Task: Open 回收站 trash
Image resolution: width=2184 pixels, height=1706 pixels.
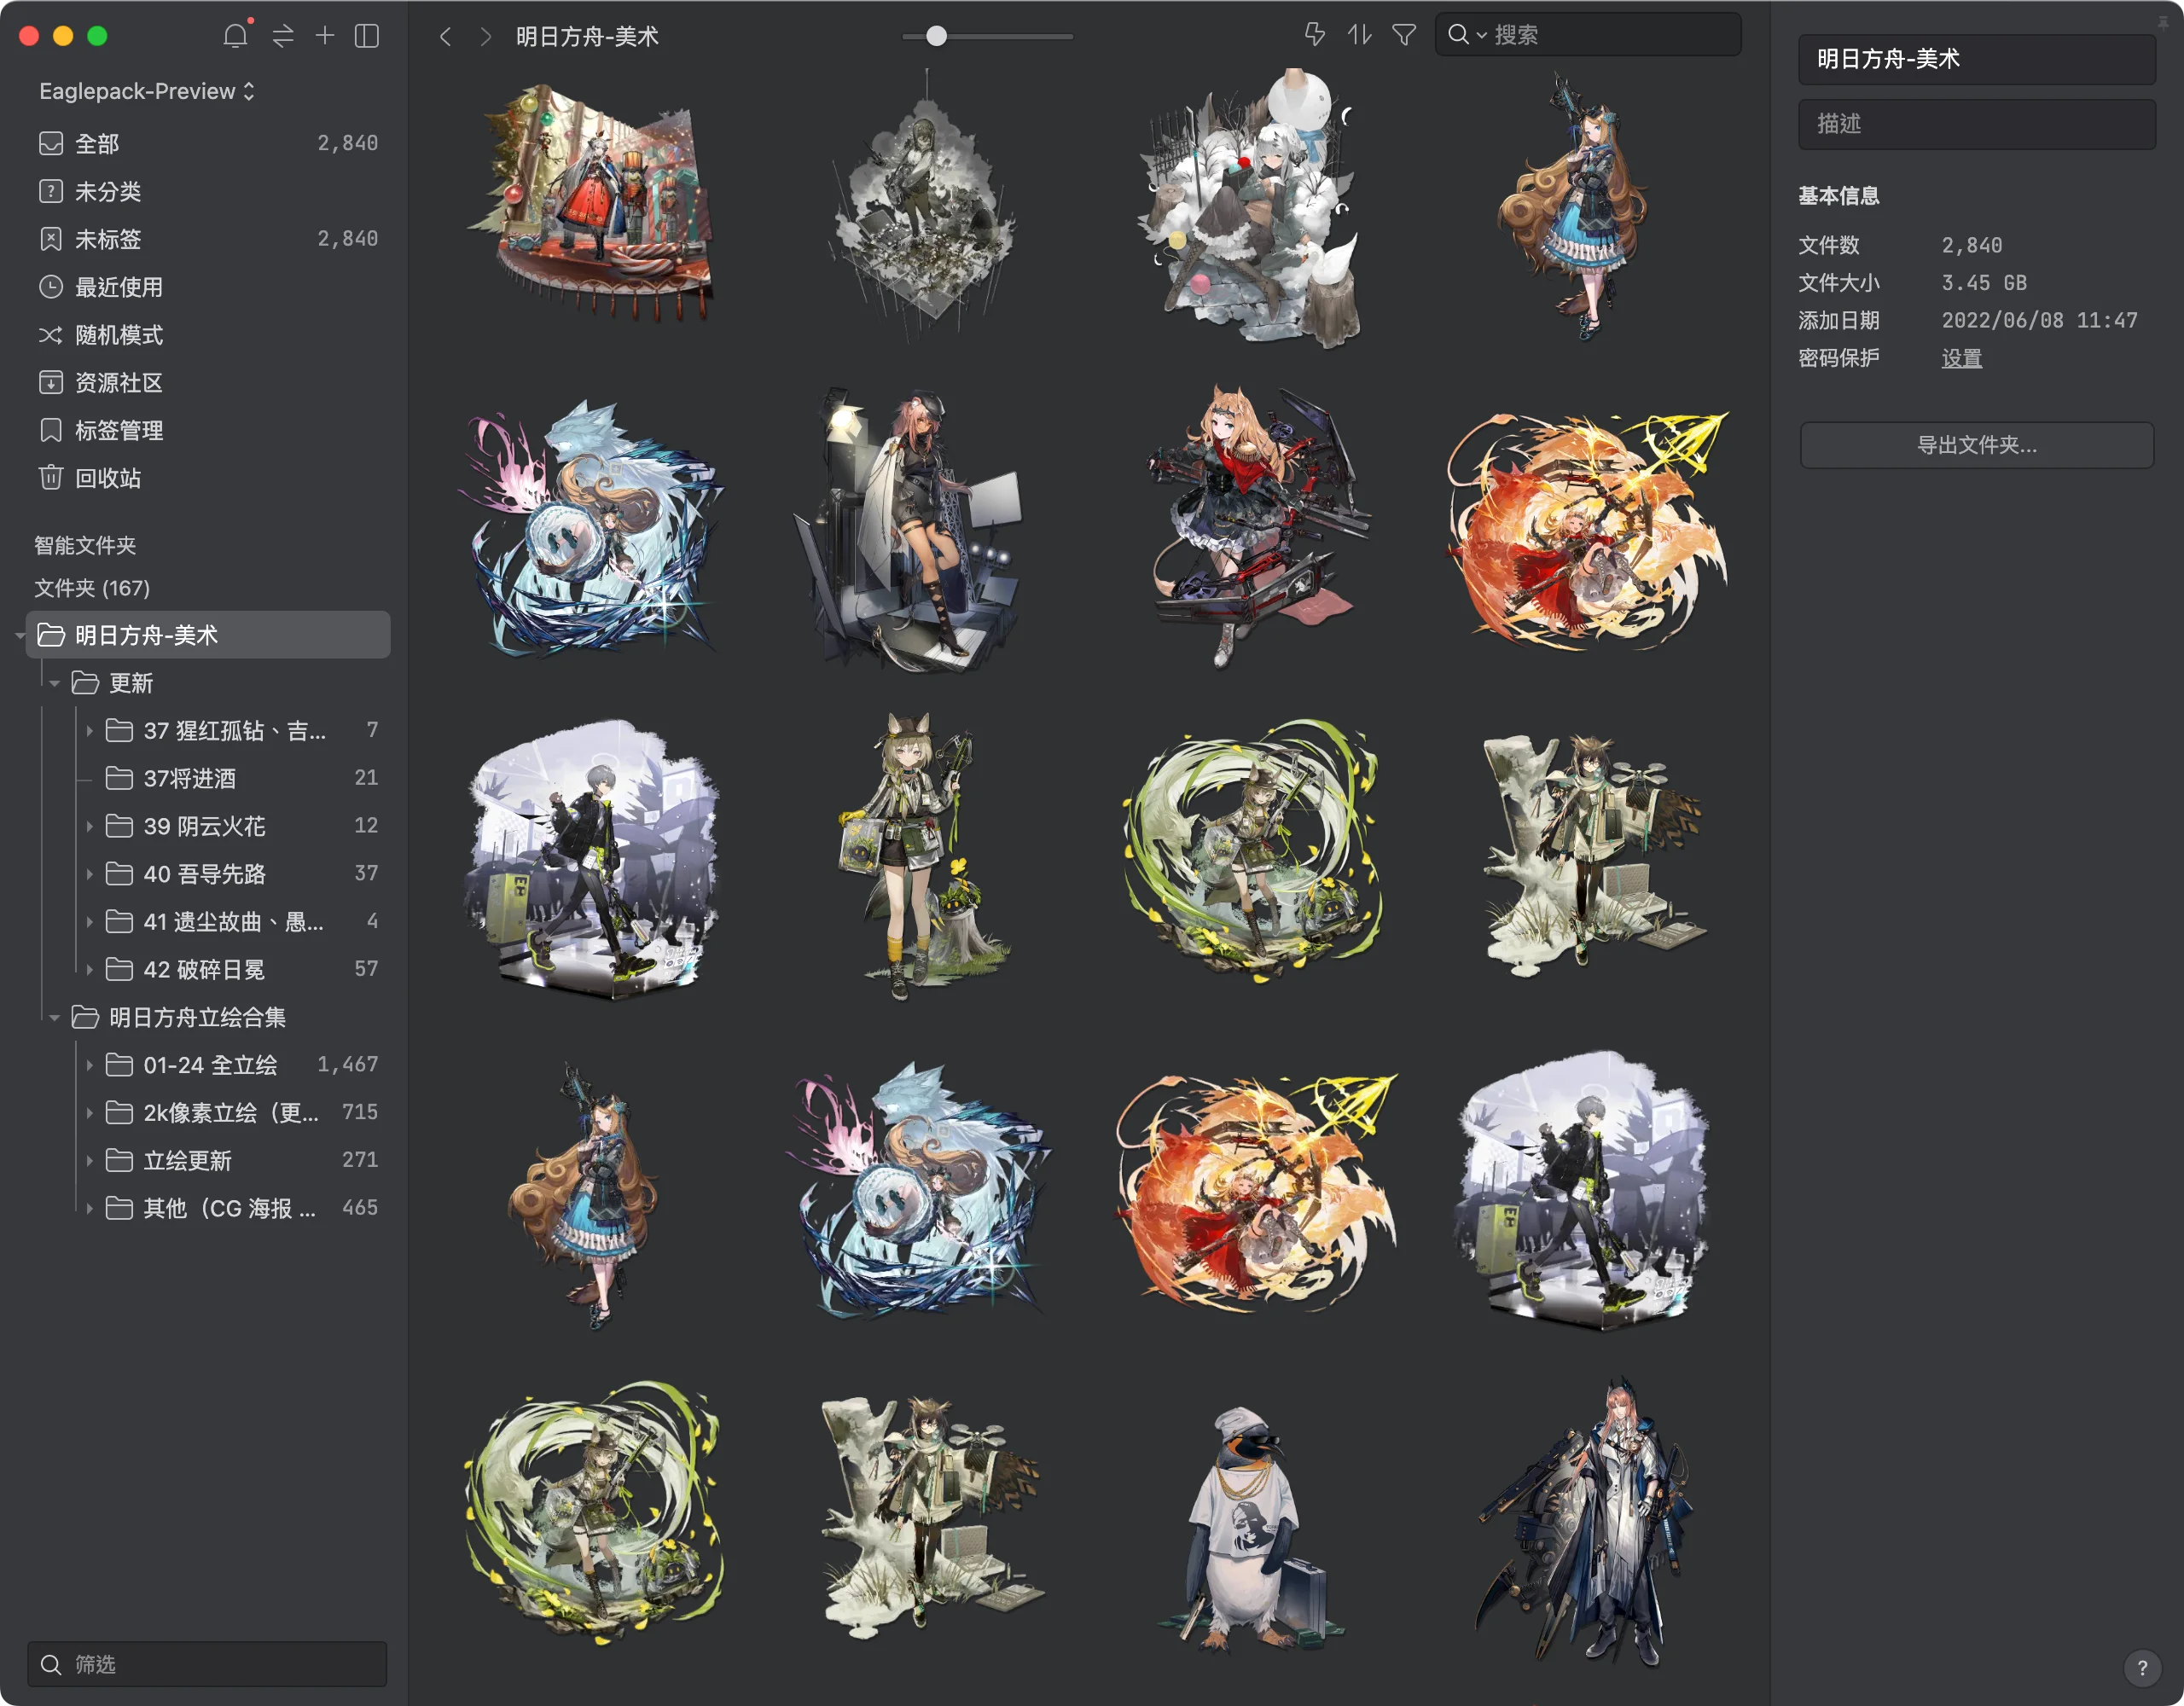Action: click(208, 478)
